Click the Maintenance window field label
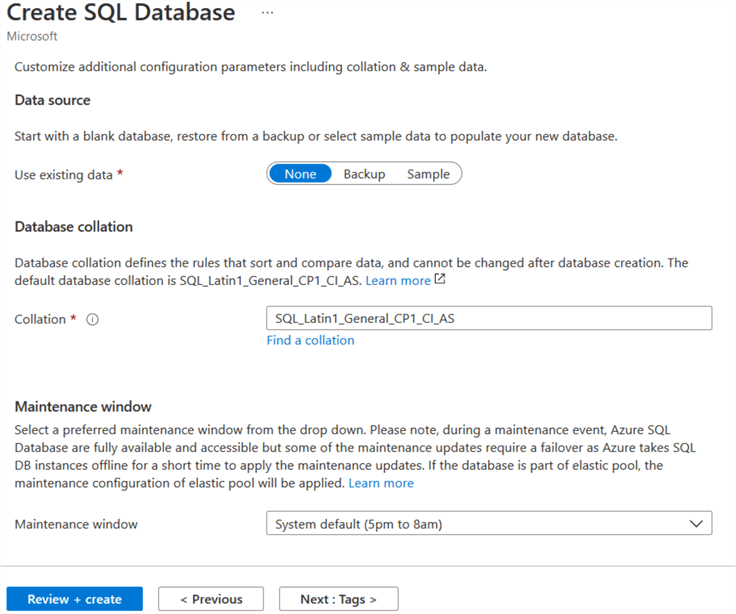The width and height of the screenshot is (736, 614). coord(76,524)
